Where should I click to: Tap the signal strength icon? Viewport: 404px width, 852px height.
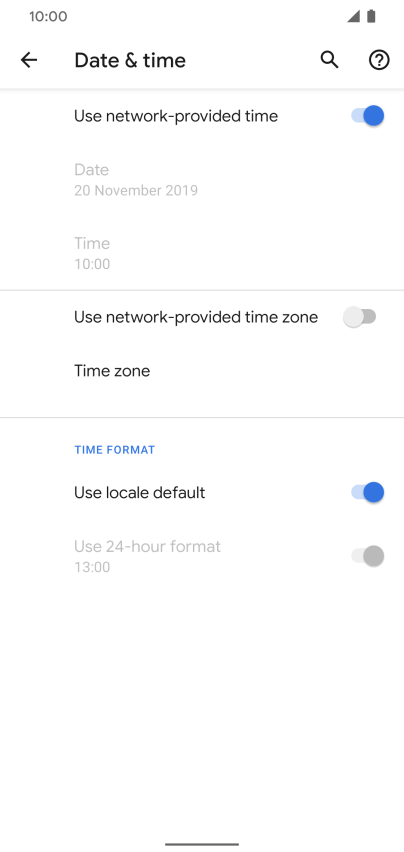[x=354, y=16]
